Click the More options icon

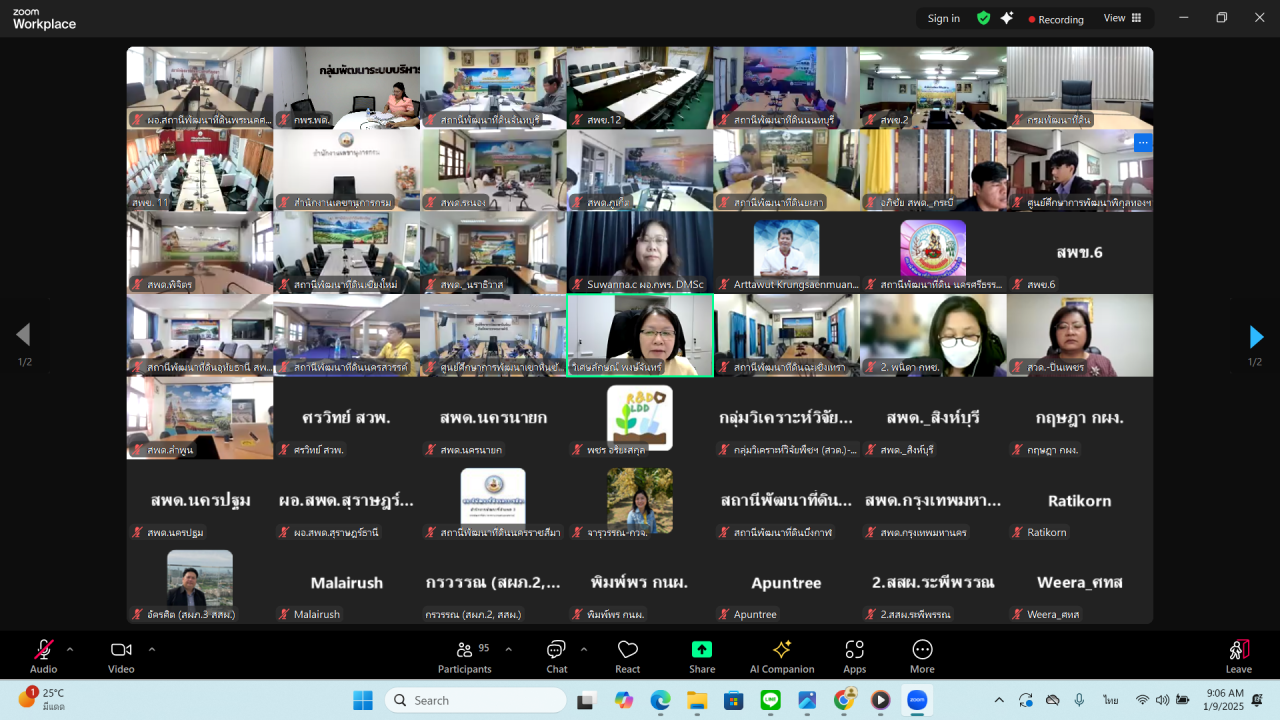(922, 655)
